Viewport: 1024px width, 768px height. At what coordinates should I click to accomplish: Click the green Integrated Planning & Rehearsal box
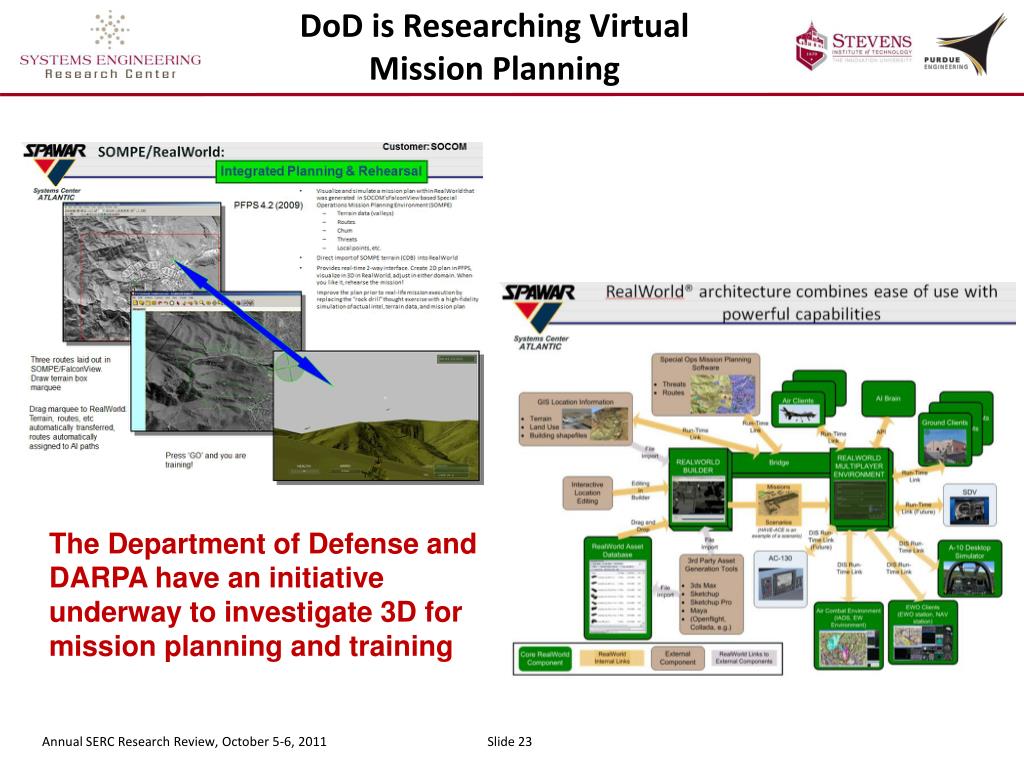[x=321, y=171]
